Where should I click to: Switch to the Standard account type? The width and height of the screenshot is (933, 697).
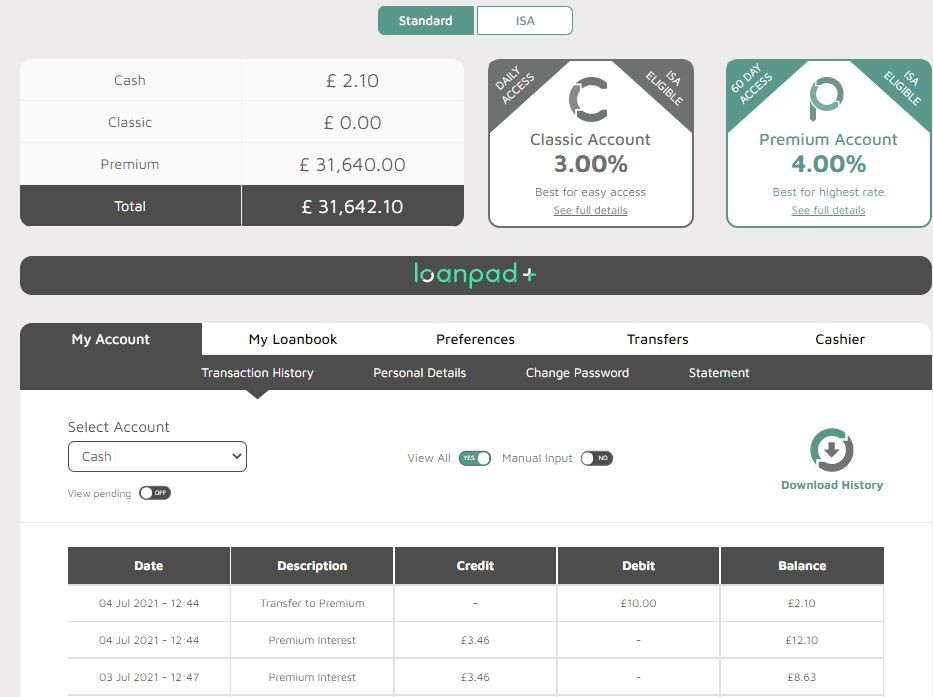426,21
